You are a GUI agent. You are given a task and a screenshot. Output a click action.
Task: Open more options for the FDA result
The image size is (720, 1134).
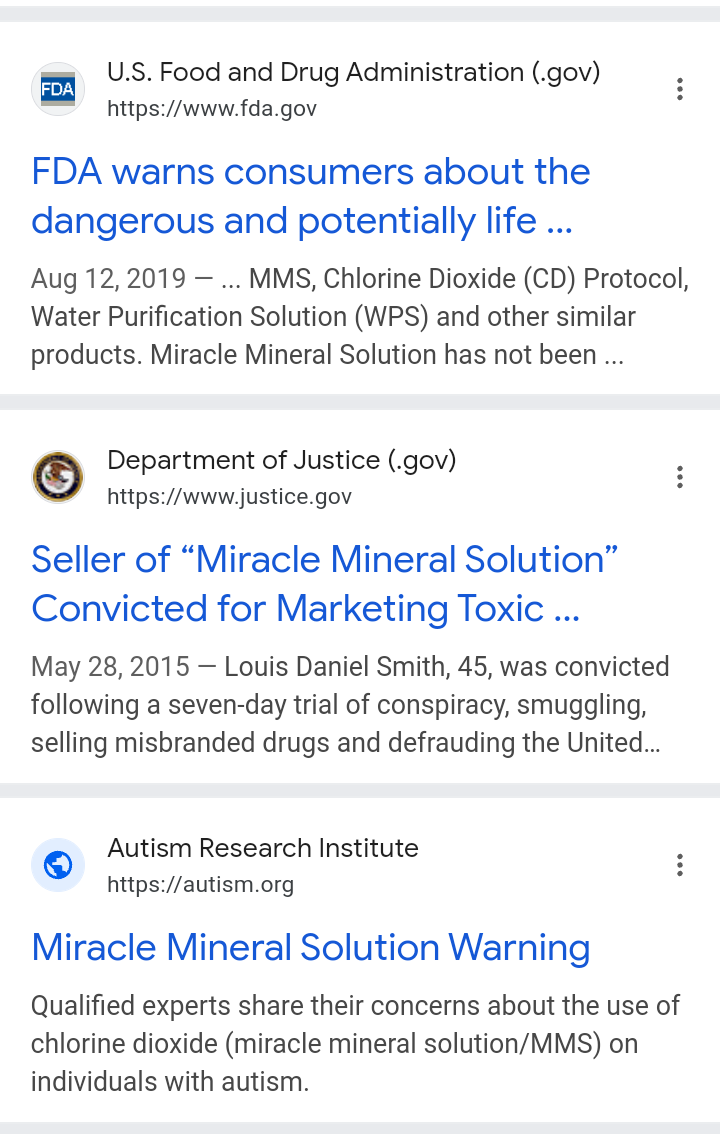[680, 89]
